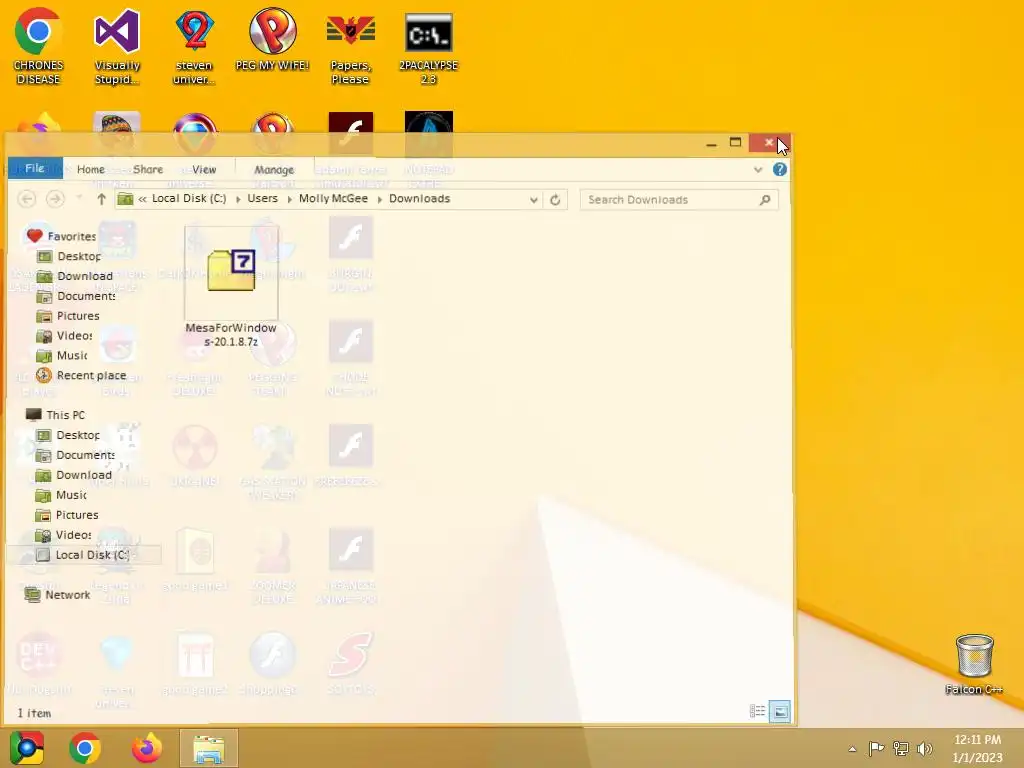Select CHRONES DISEASE desktop shortcut
The image size is (1024, 768).
[39, 47]
